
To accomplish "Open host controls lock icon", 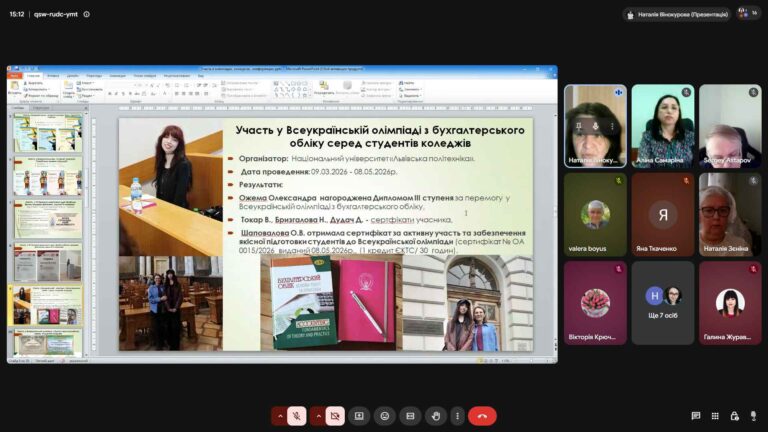I will point(734,416).
